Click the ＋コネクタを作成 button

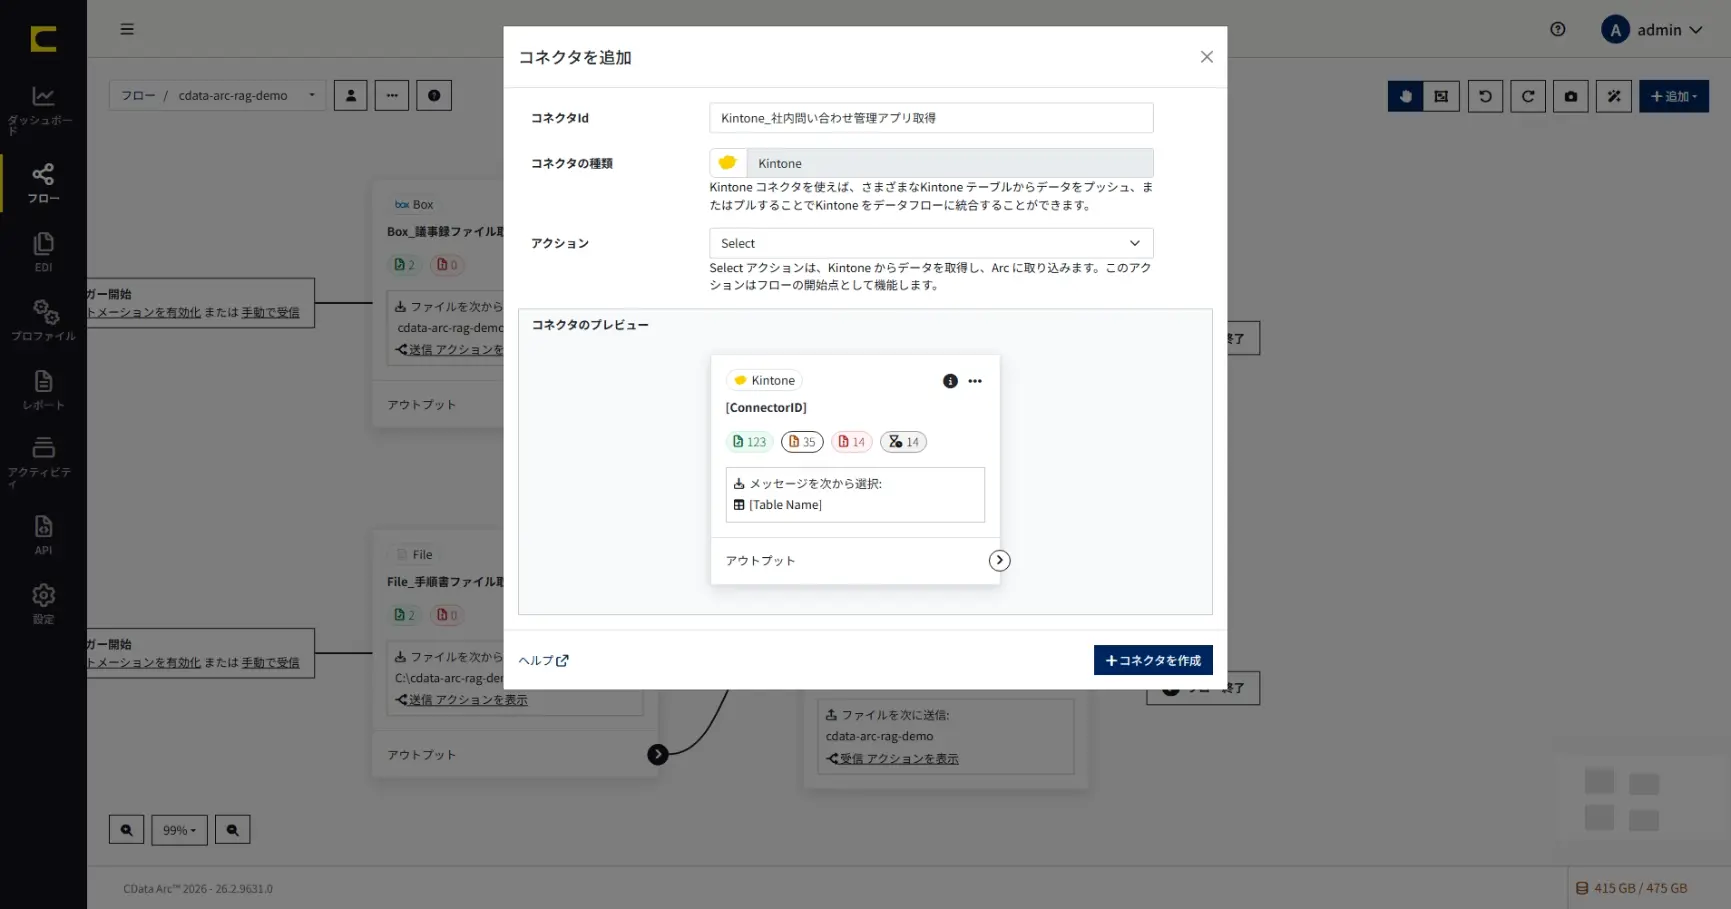click(x=1153, y=660)
